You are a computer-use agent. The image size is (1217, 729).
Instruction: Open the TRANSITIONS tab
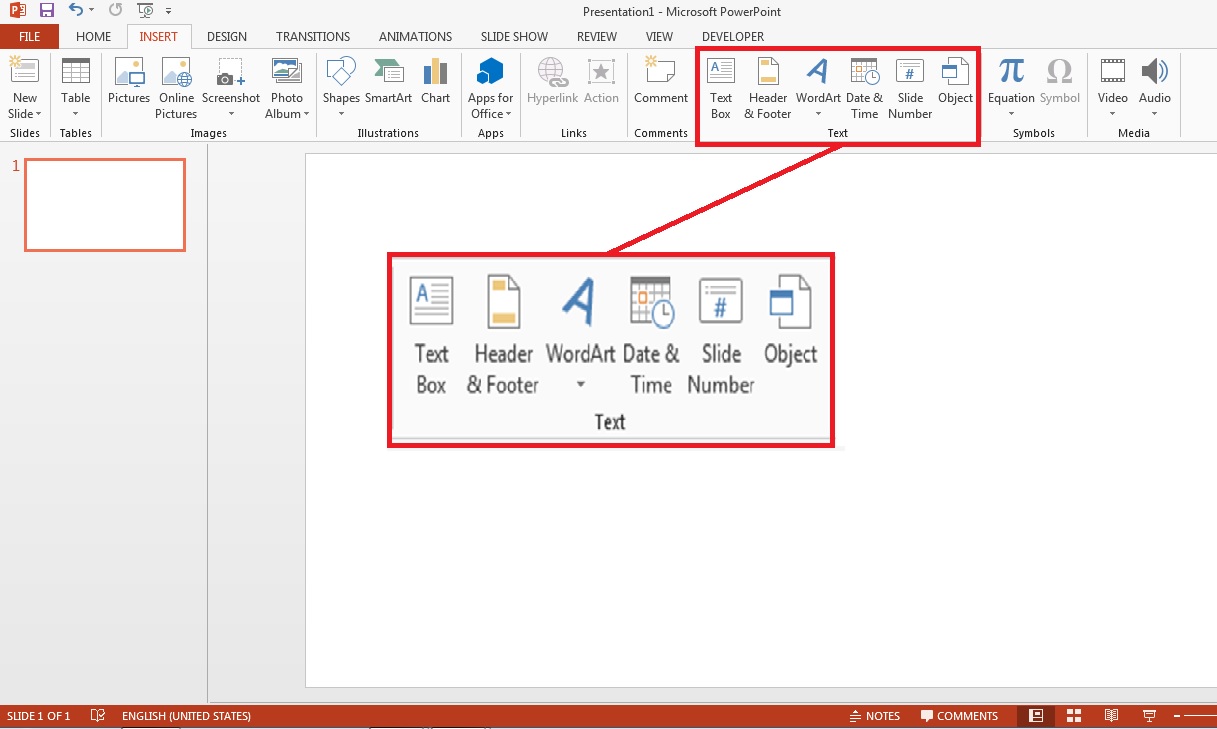pos(312,36)
